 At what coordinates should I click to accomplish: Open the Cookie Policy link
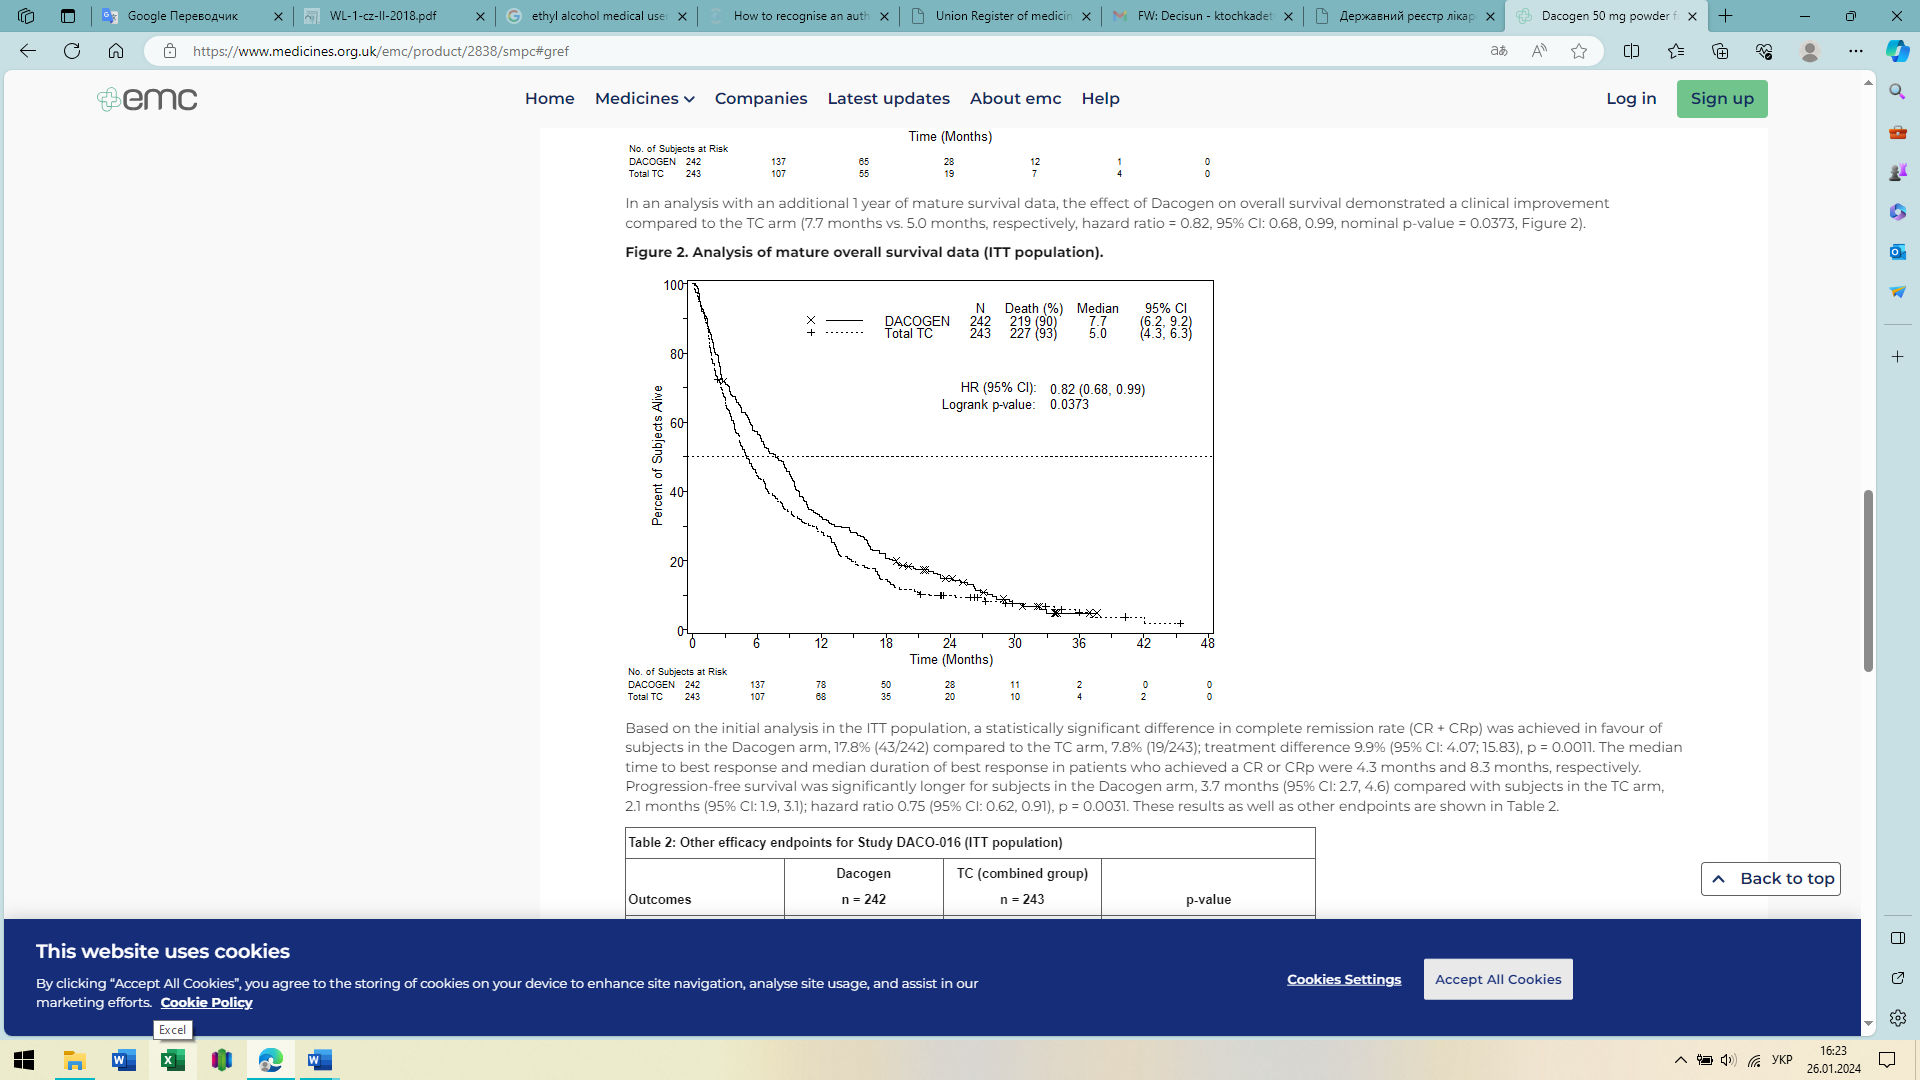[x=206, y=1002]
